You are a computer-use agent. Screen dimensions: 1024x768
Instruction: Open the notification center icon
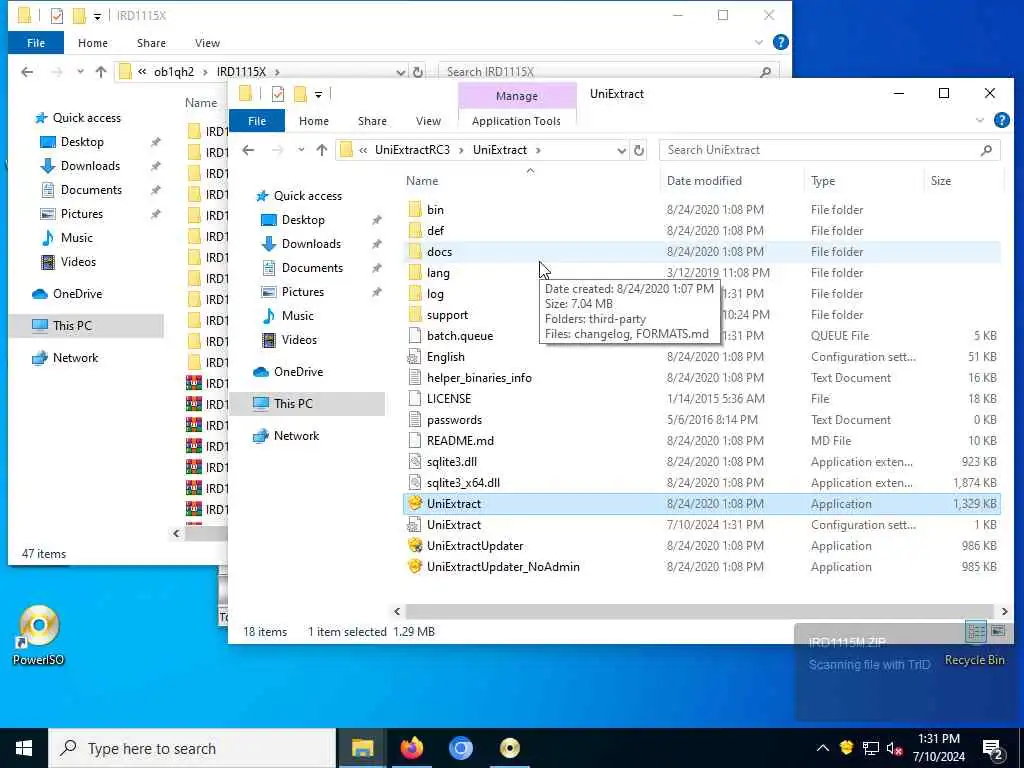pos(991,749)
